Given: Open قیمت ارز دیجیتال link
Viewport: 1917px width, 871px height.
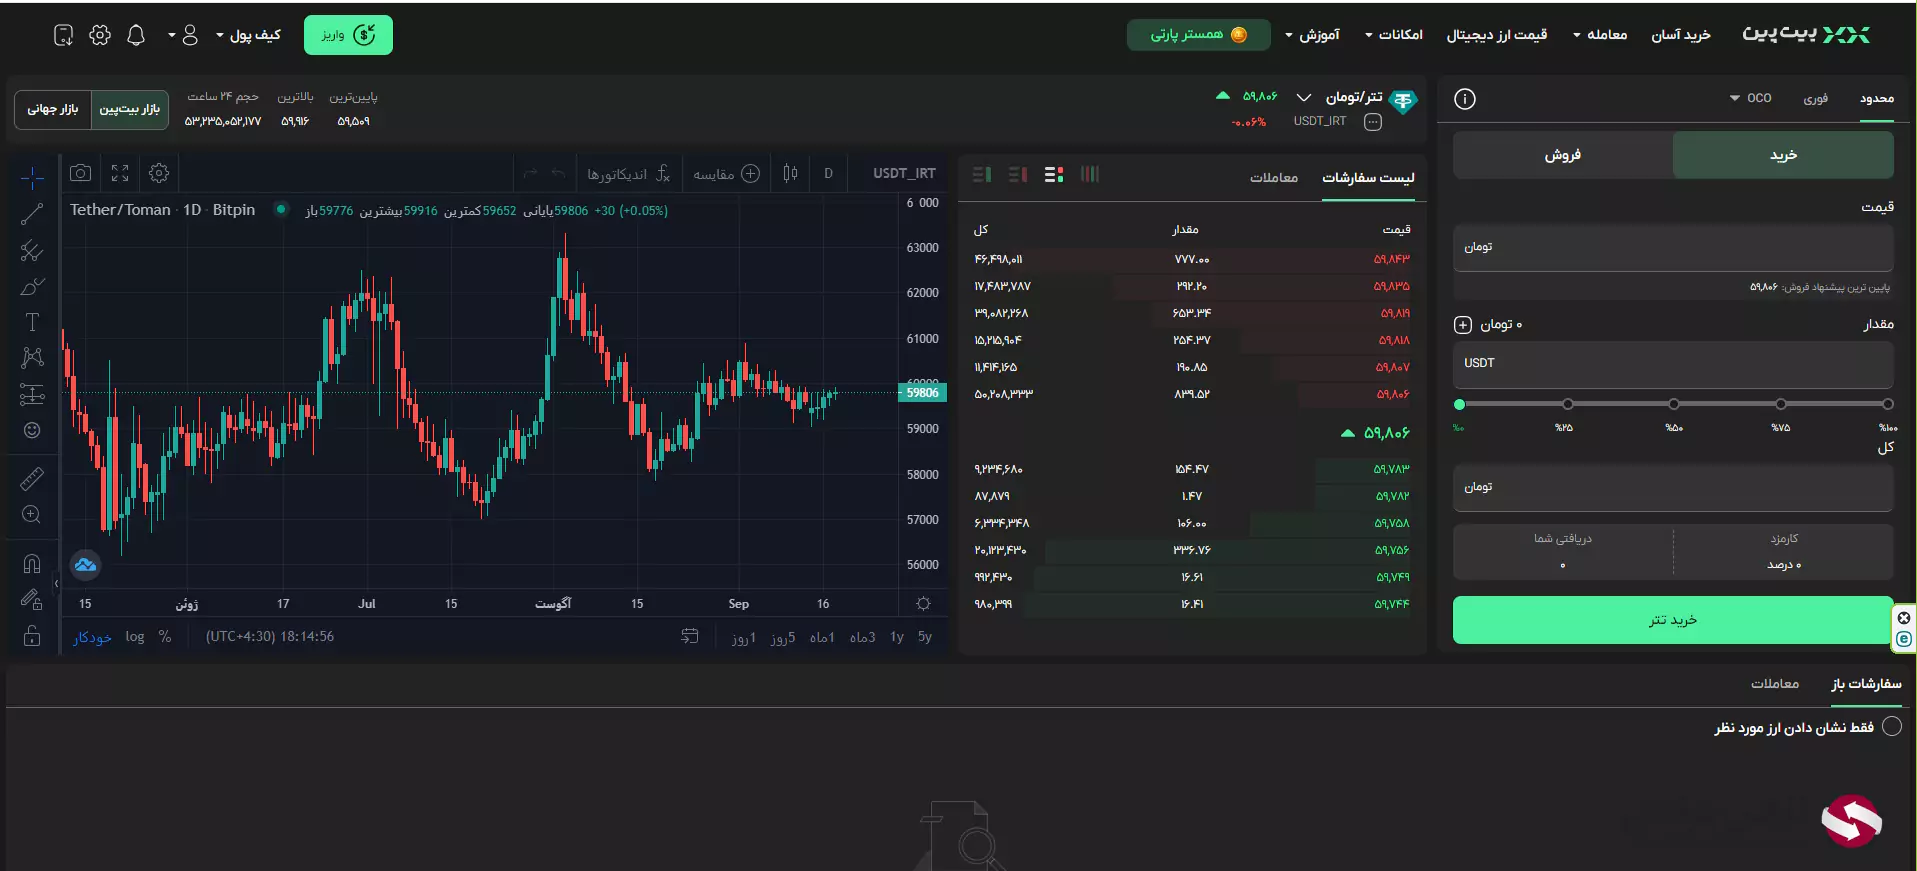Looking at the screenshot, I should [x=1497, y=35].
